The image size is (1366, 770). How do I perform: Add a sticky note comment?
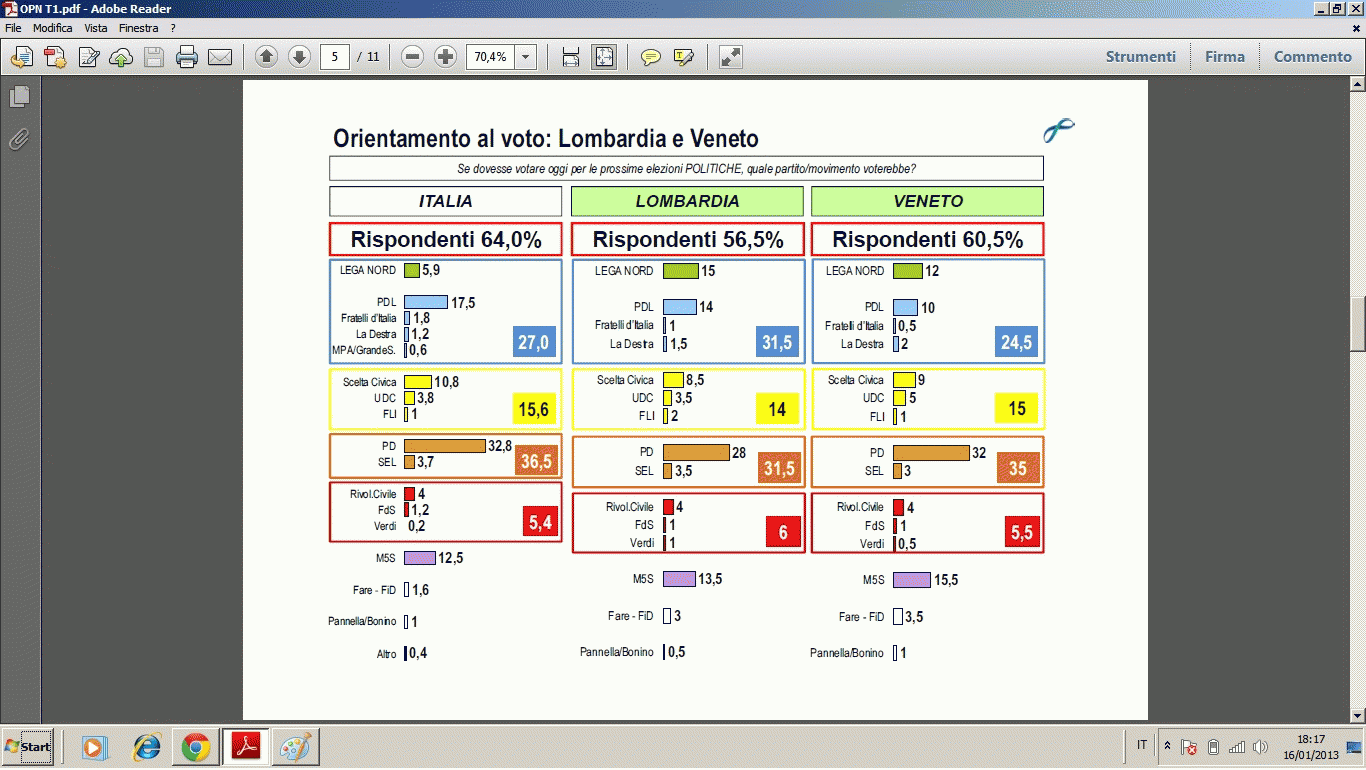click(651, 57)
